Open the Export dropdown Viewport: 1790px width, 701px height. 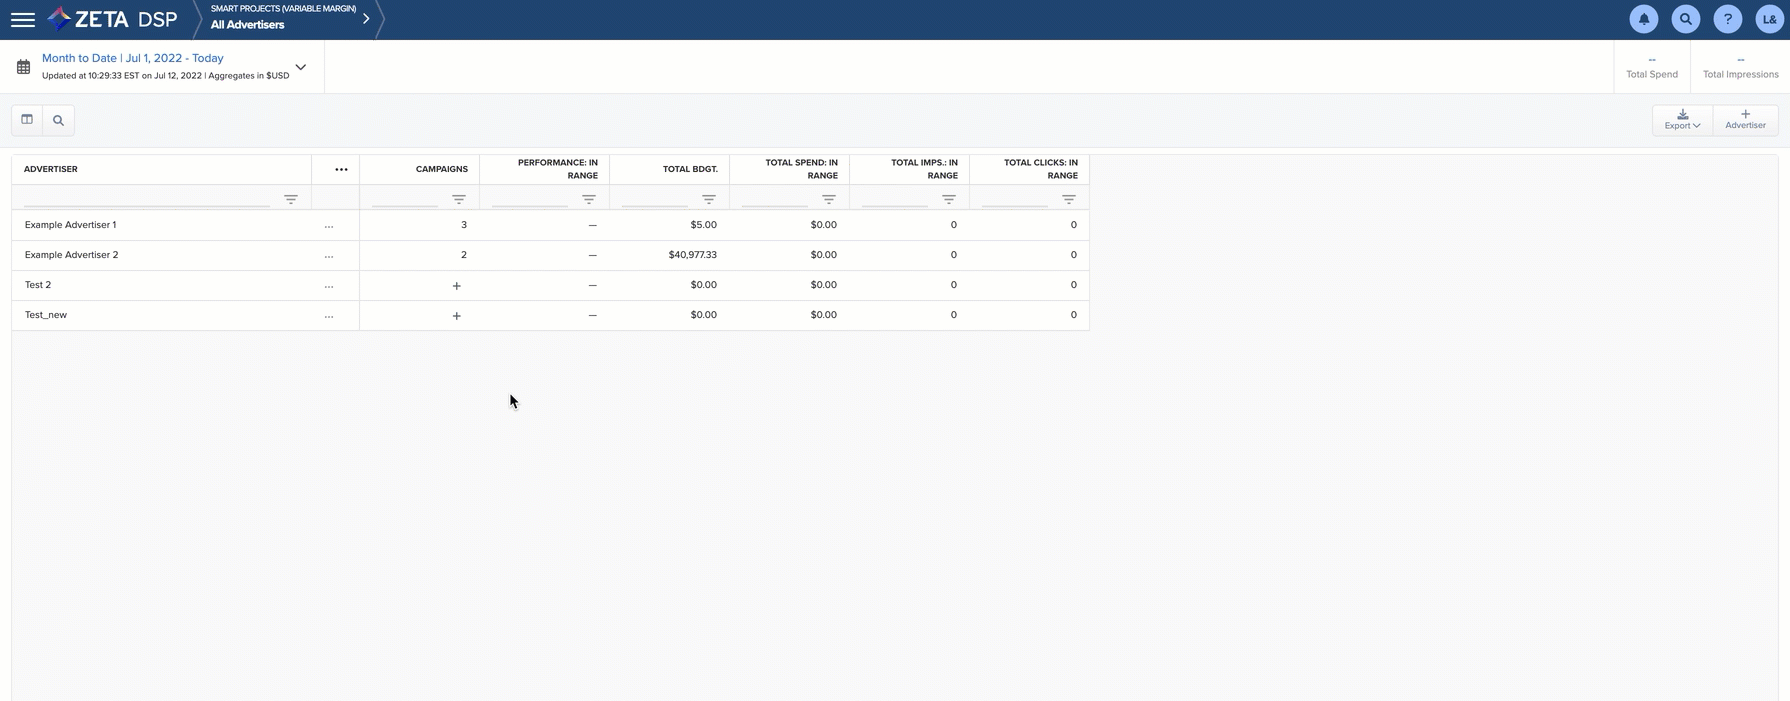pyautogui.click(x=1682, y=119)
